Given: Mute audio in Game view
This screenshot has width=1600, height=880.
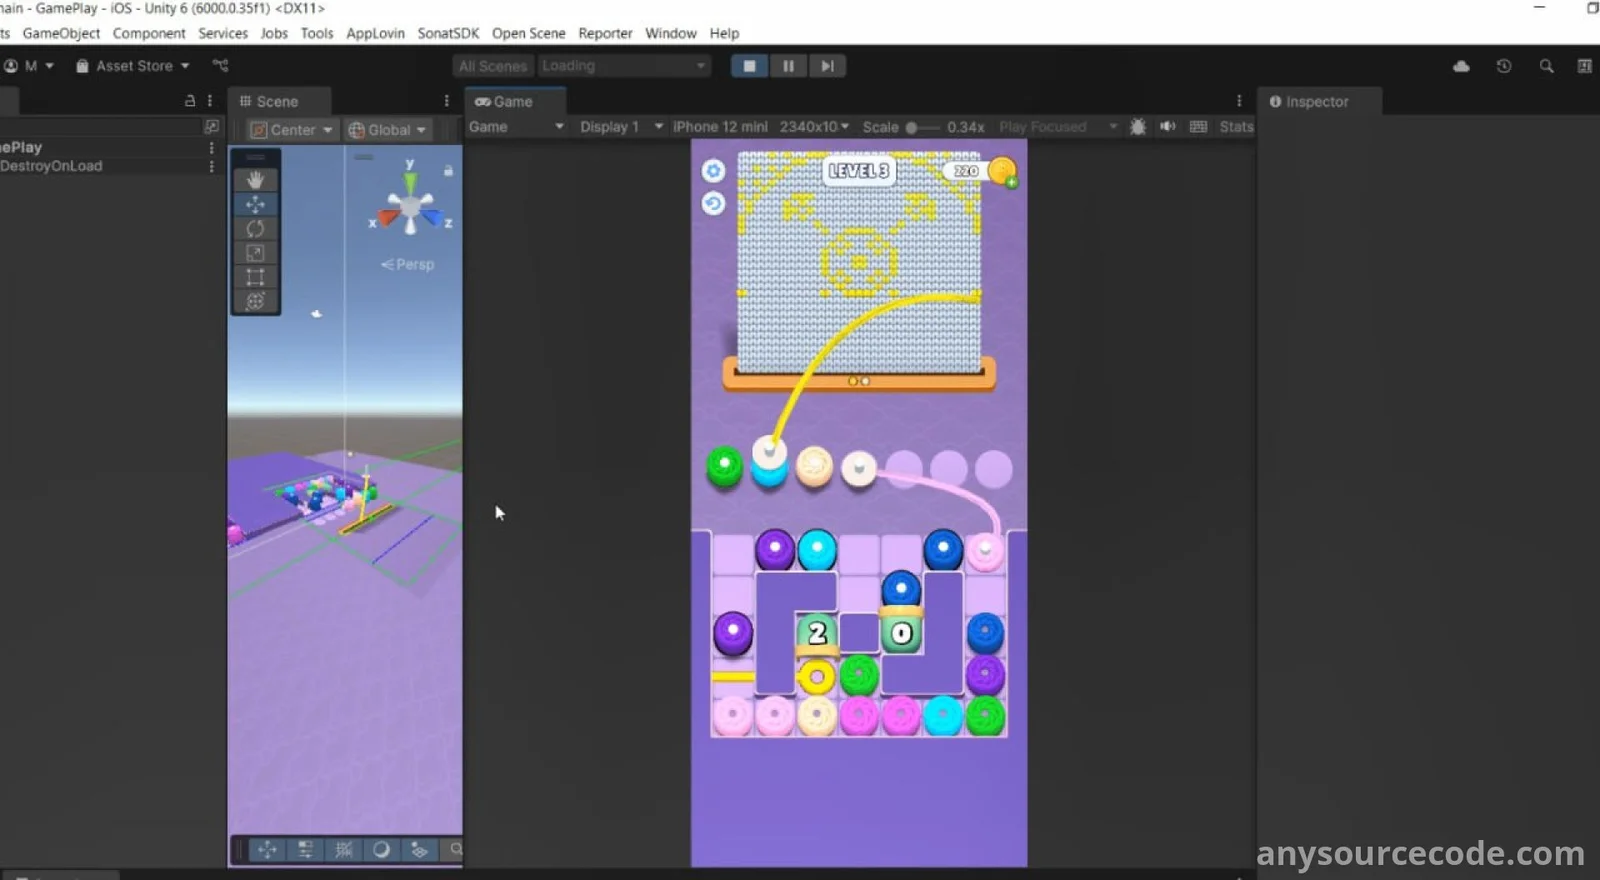Looking at the screenshot, I should click(1167, 127).
